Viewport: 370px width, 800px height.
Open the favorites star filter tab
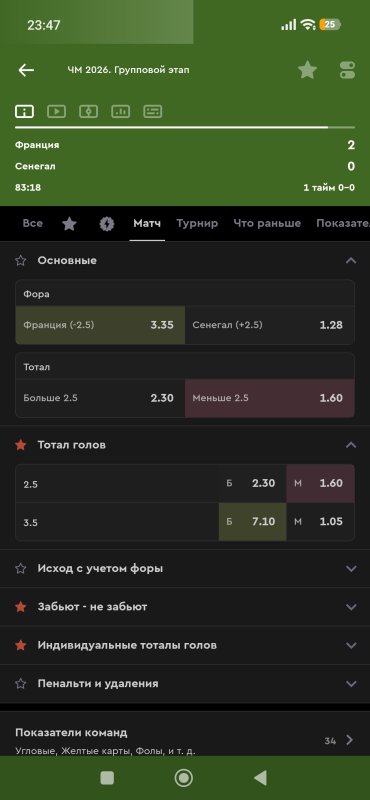coord(69,223)
